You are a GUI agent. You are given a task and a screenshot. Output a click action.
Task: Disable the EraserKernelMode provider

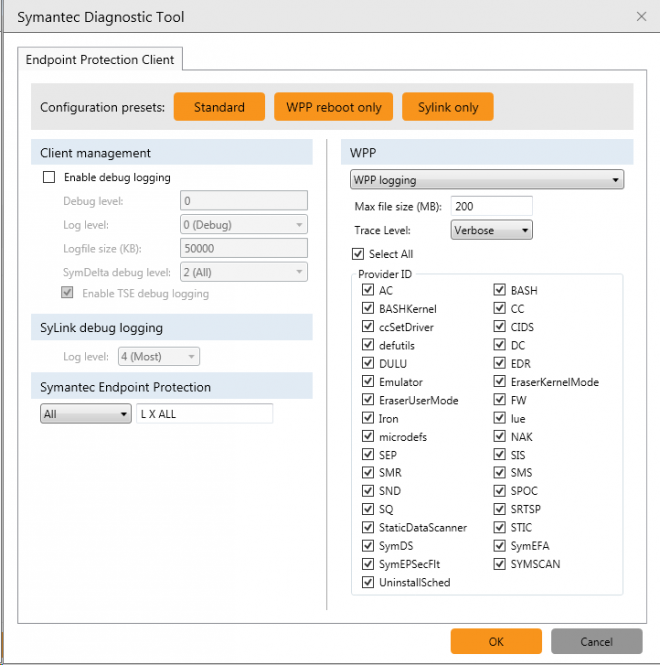[x=500, y=381]
